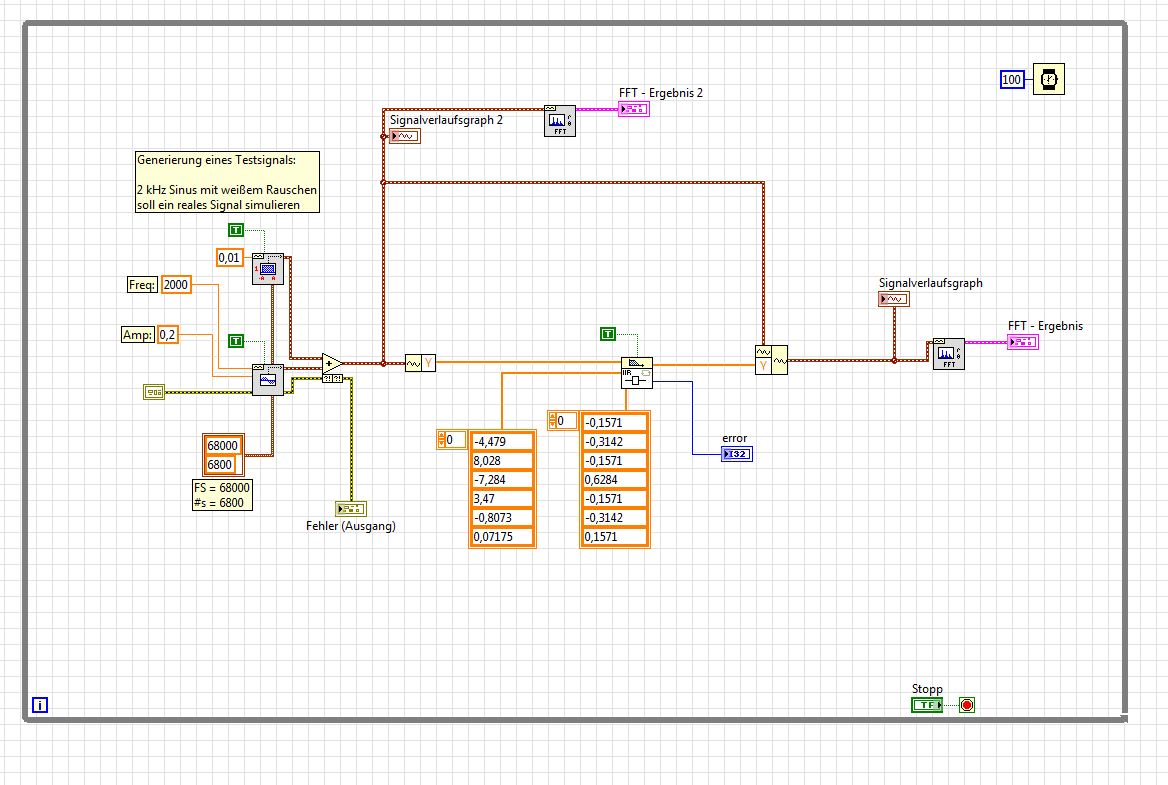The width and height of the screenshot is (1168, 785).
Task: Click the 3,47 array element
Action: tap(503, 499)
